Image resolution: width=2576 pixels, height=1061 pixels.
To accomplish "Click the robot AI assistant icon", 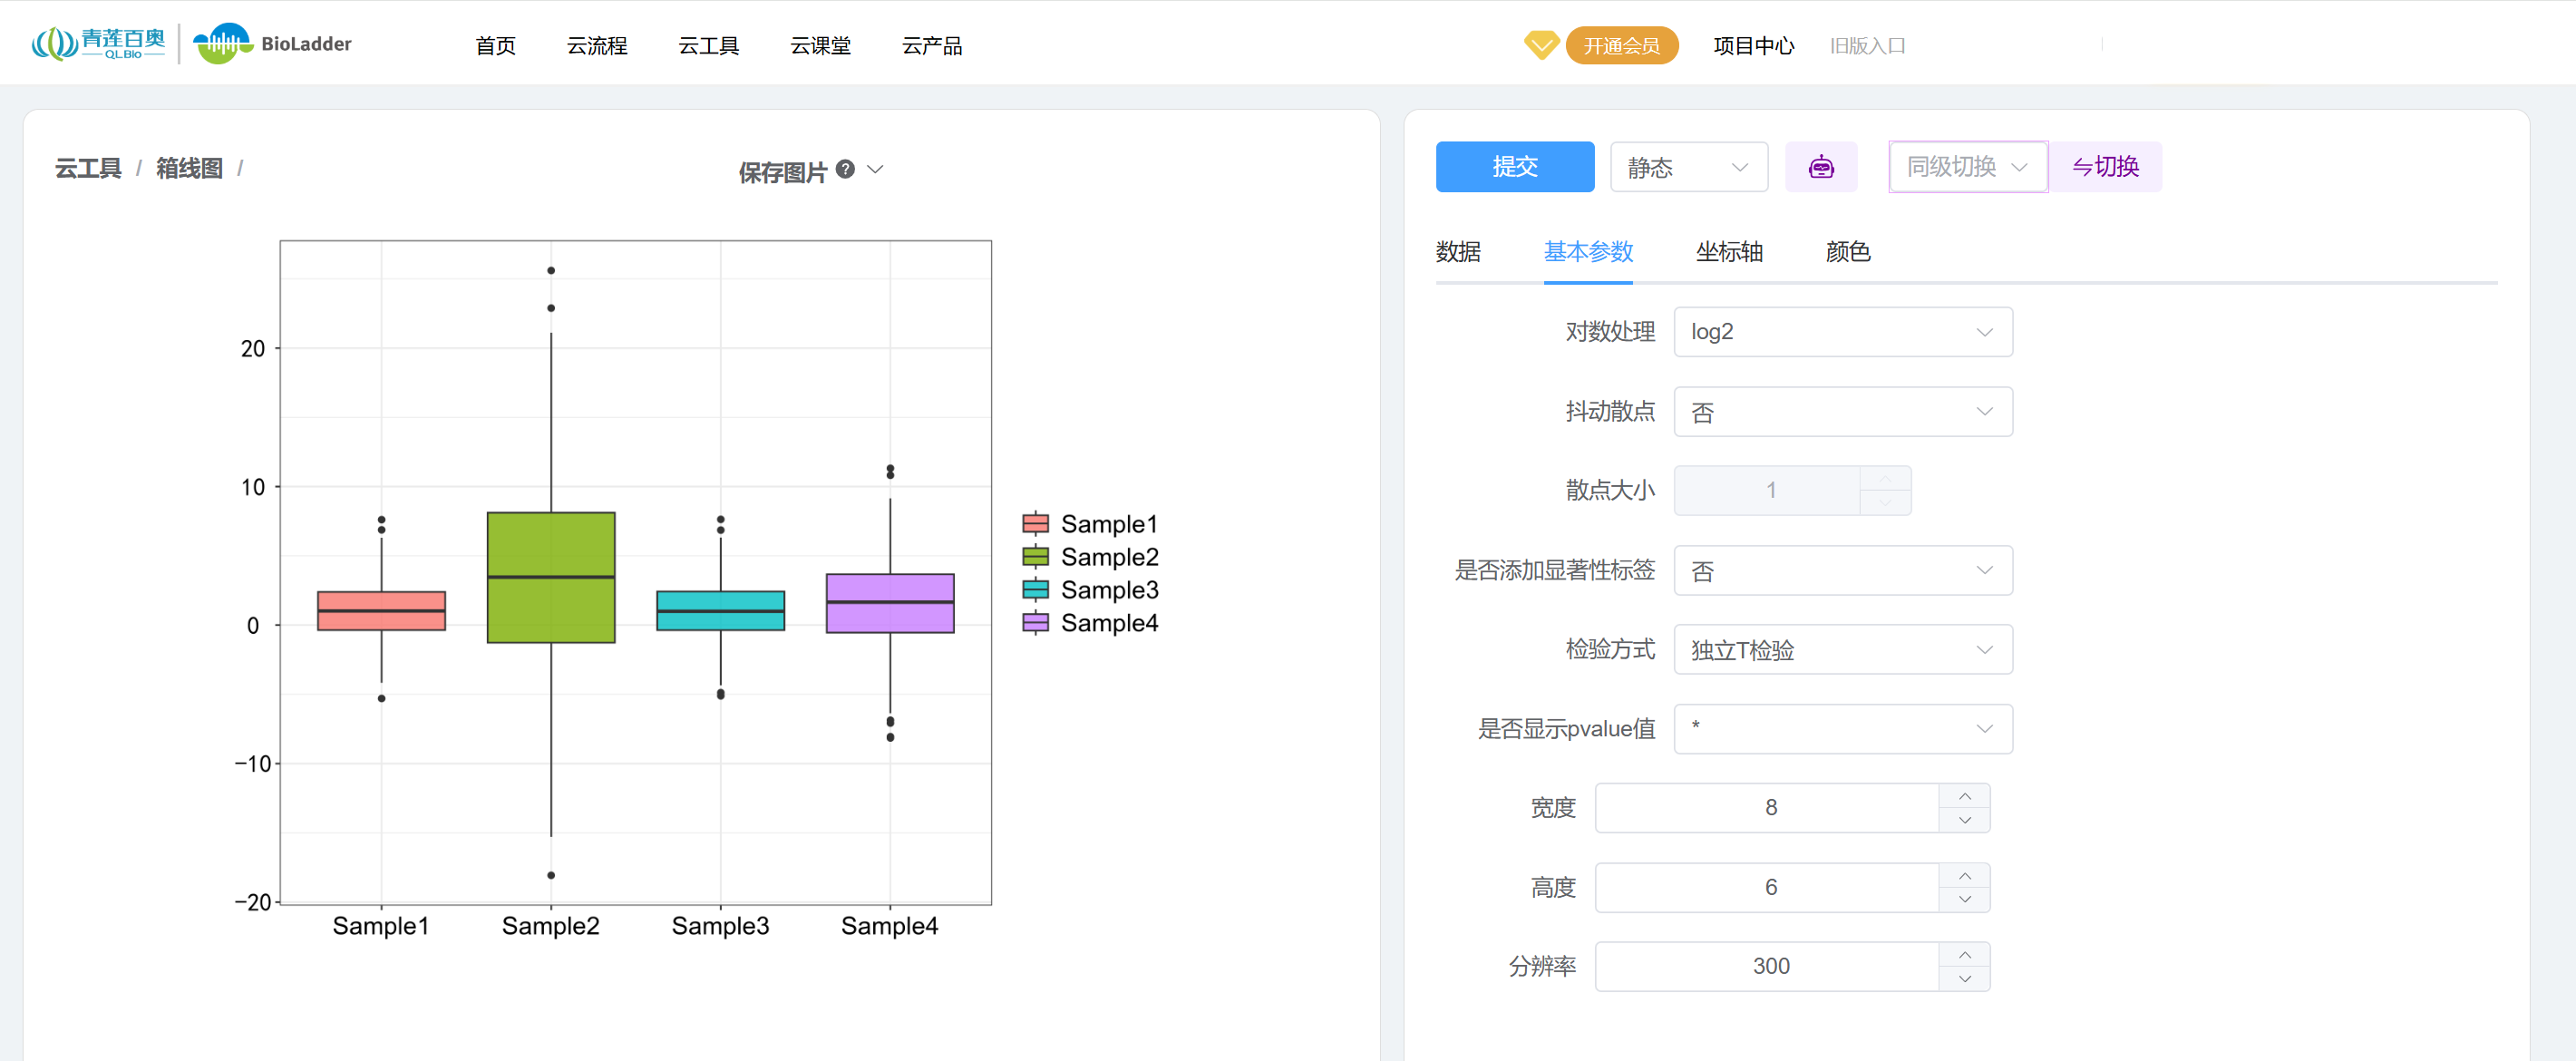I will (x=1820, y=167).
